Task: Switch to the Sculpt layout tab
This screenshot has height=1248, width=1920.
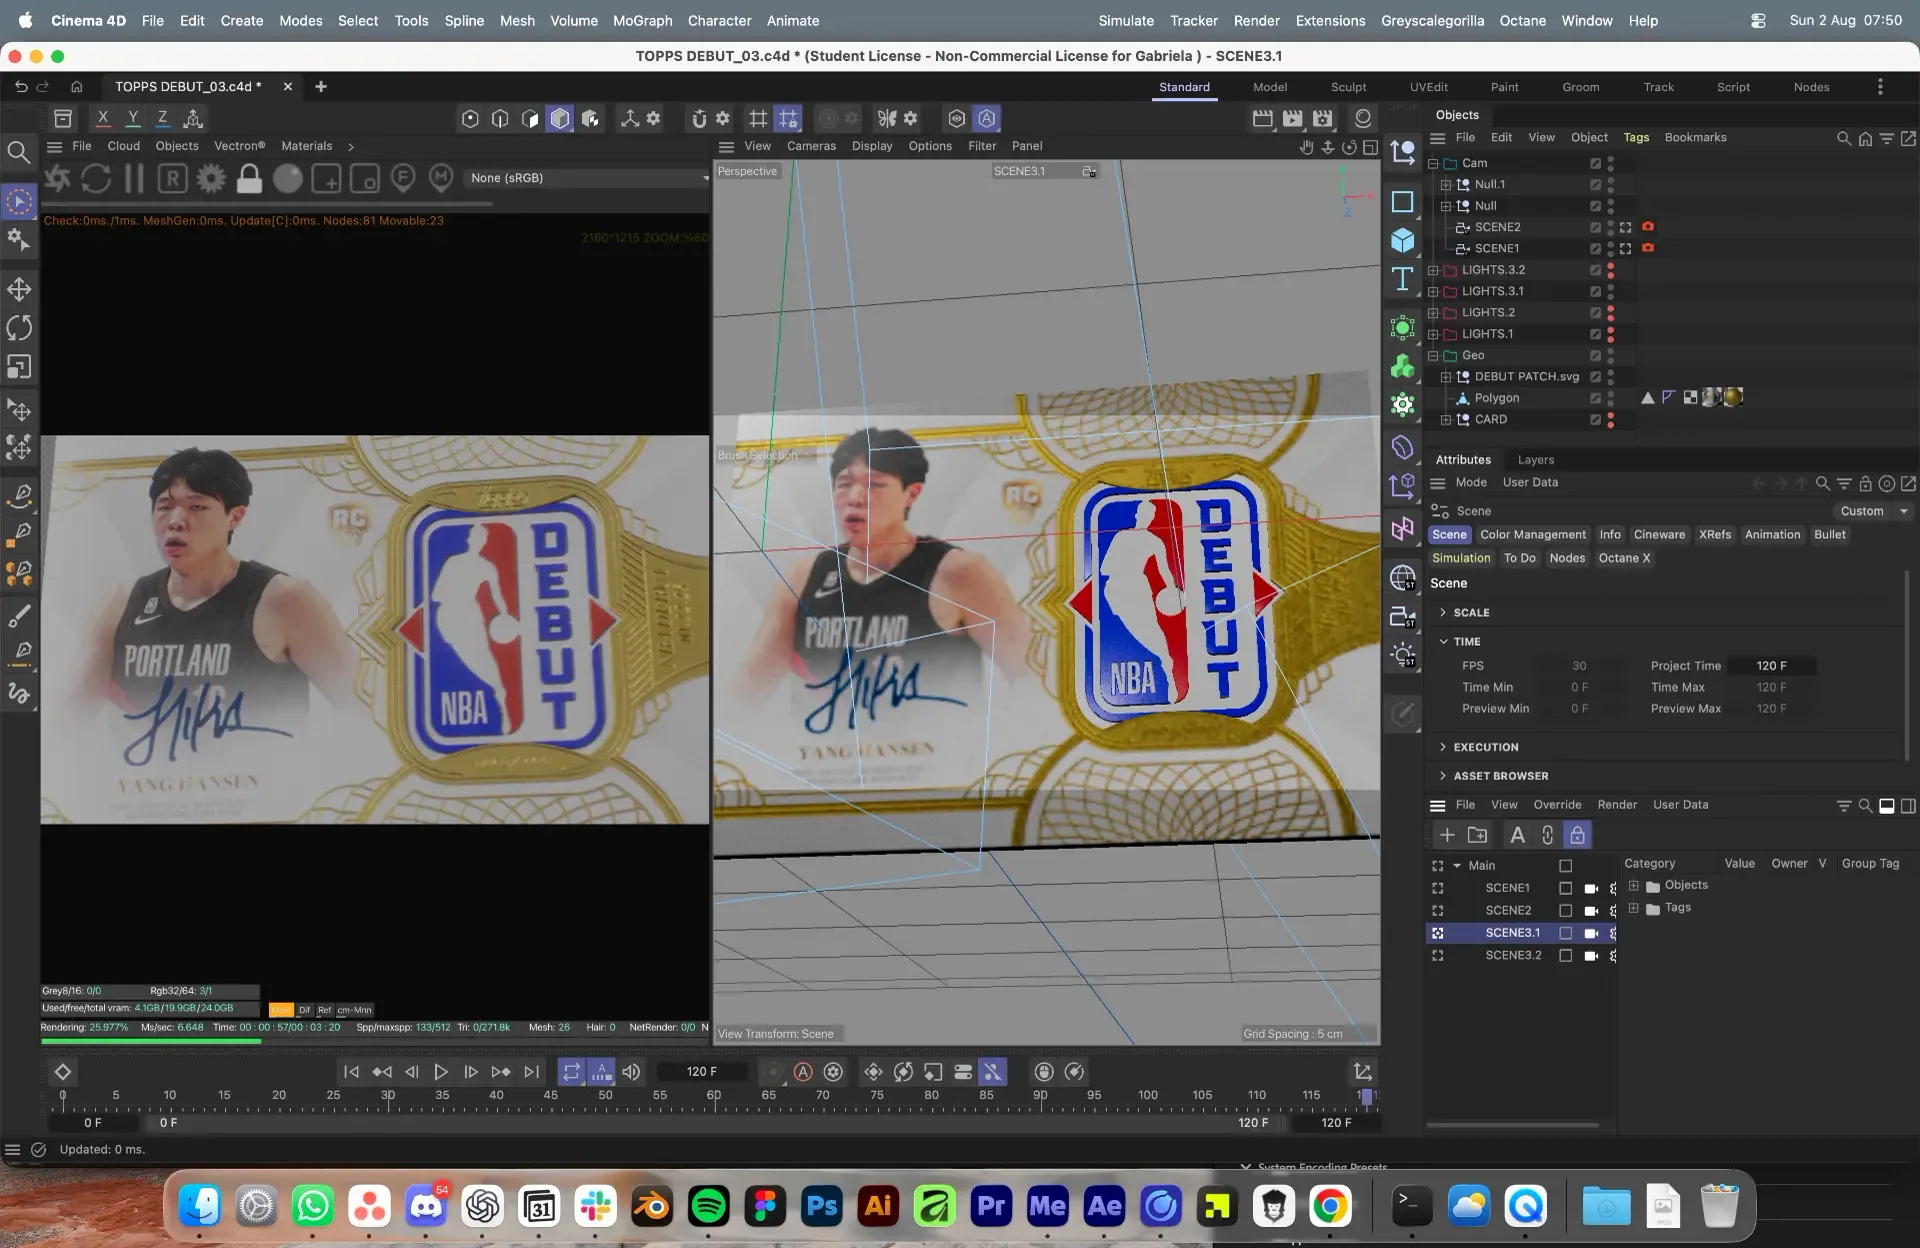Action: pyautogui.click(x=1348, y=87)
